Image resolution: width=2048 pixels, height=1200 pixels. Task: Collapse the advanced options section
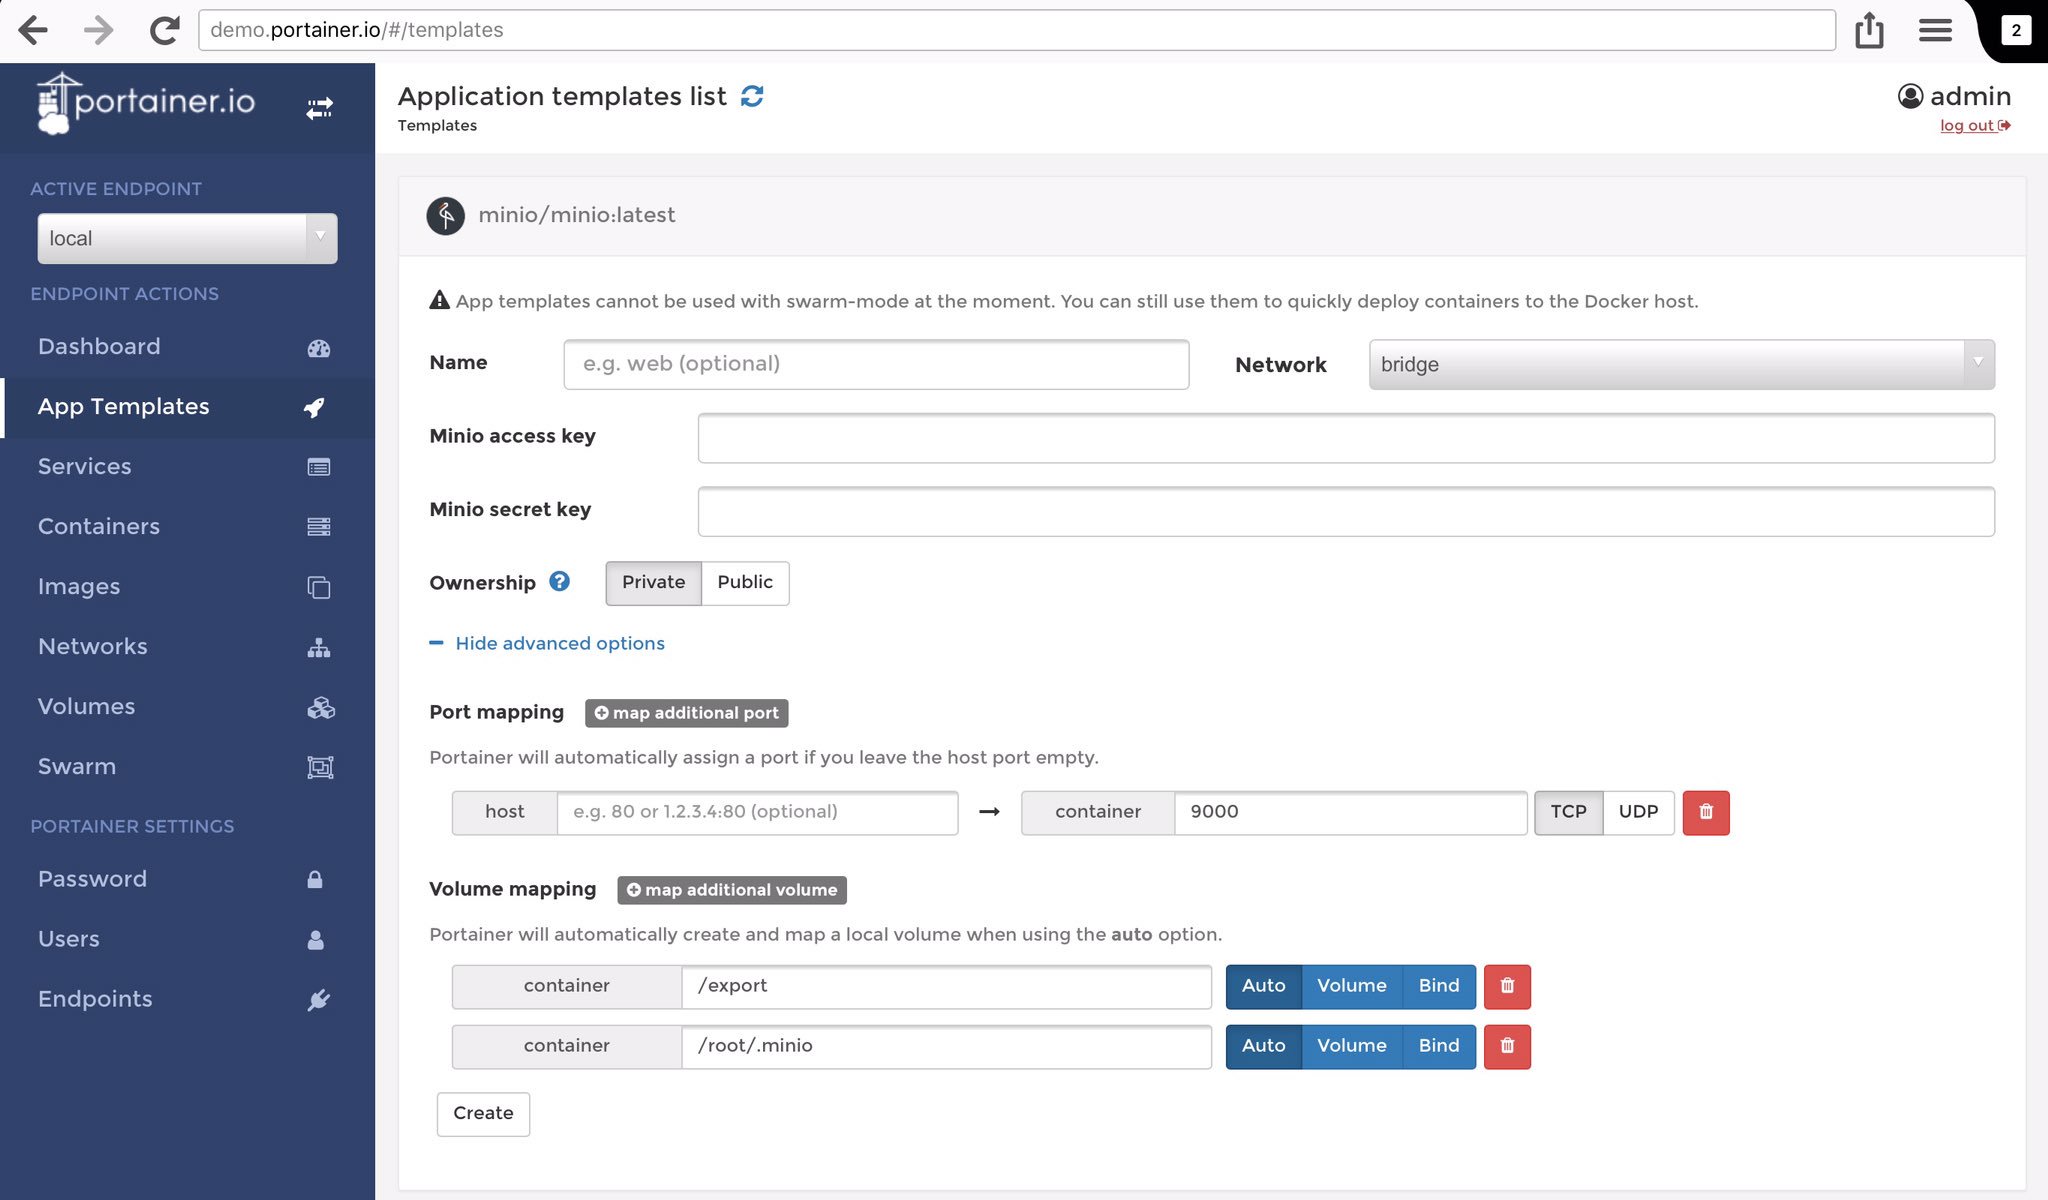(559, 643)
